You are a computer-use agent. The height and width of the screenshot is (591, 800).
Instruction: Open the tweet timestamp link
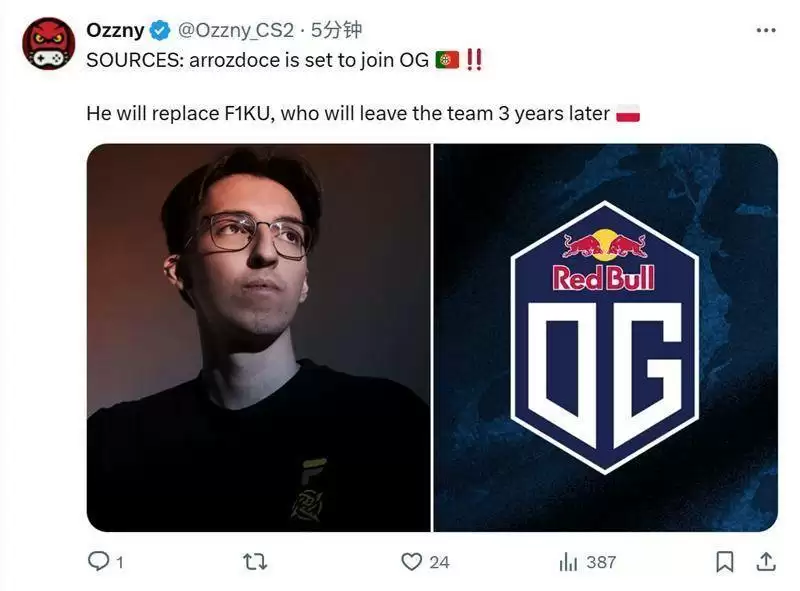coord(336,30)
